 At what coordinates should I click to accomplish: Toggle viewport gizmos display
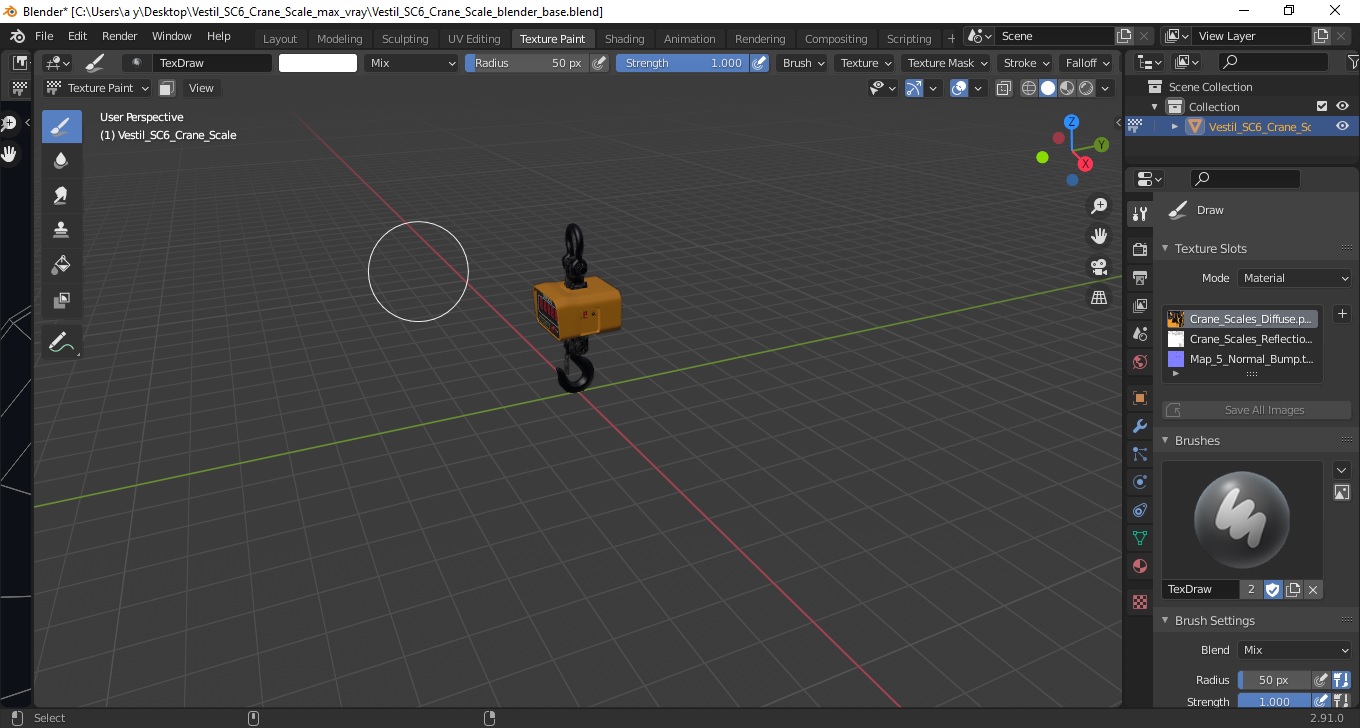click(x=913, y=88)
